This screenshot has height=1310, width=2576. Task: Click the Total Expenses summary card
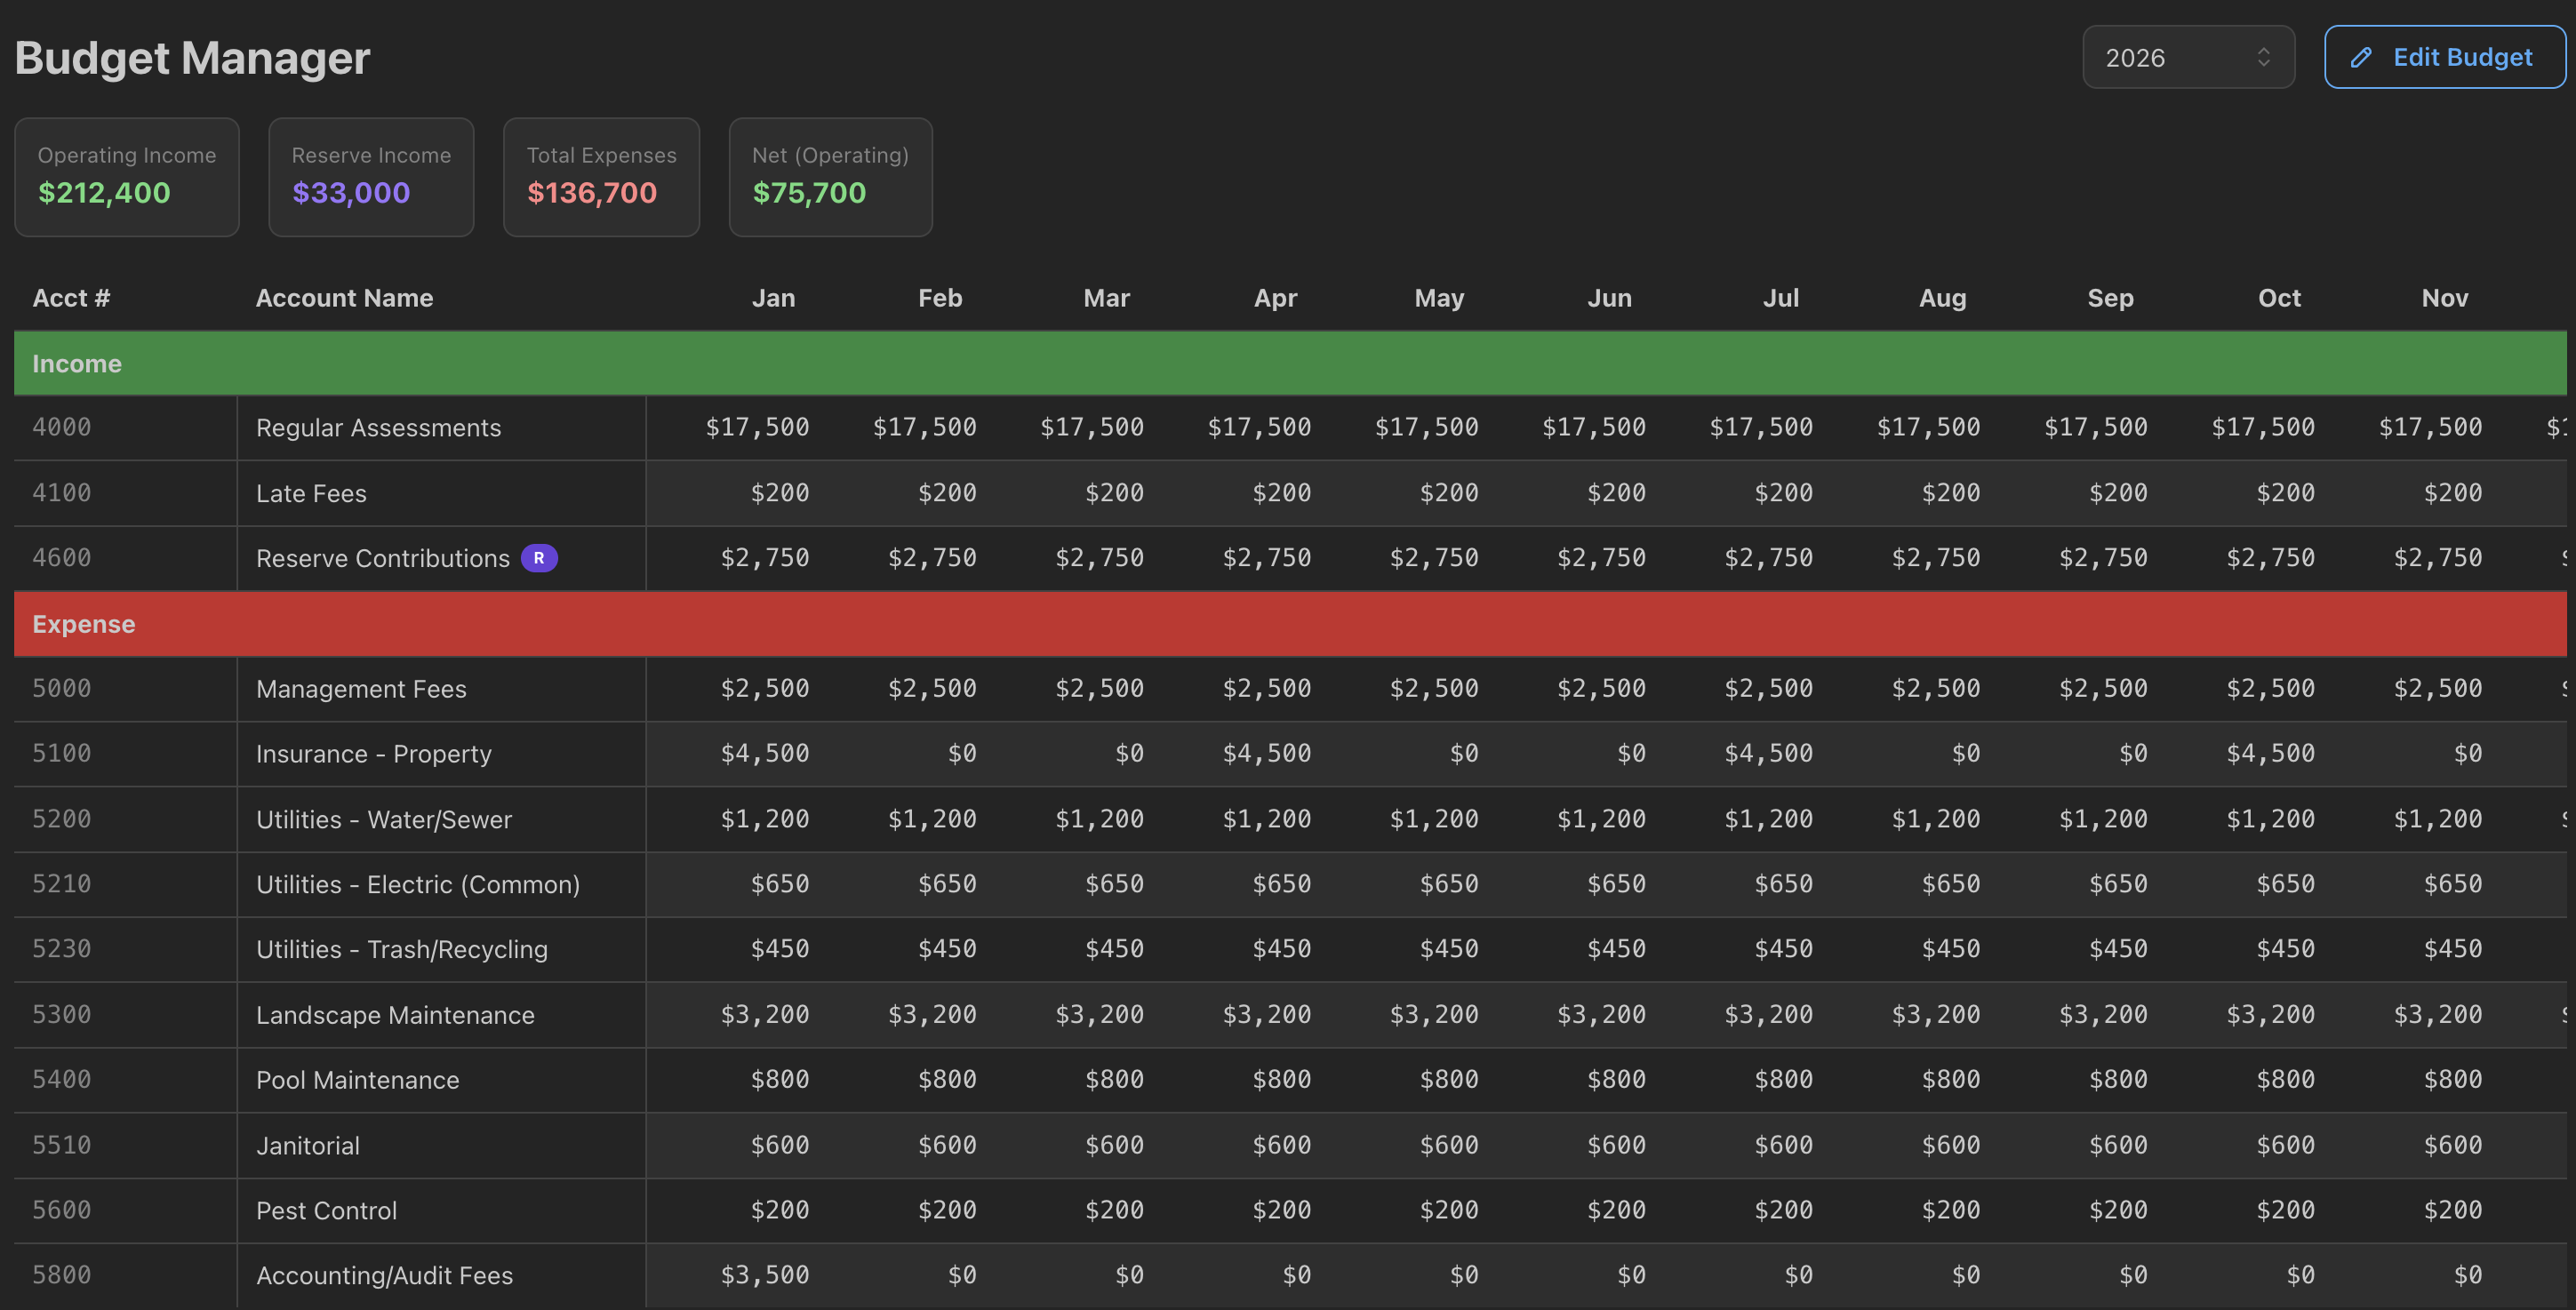point(601,177)
